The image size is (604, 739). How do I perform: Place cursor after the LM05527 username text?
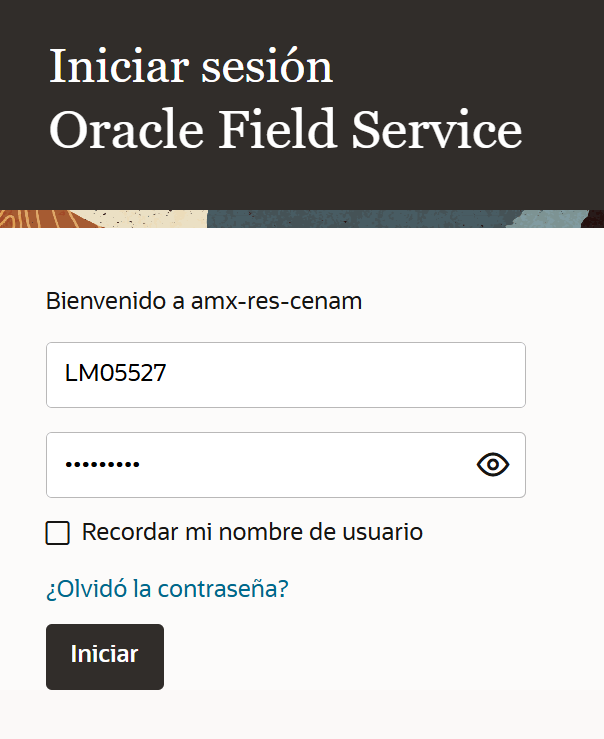pos(170,375)
